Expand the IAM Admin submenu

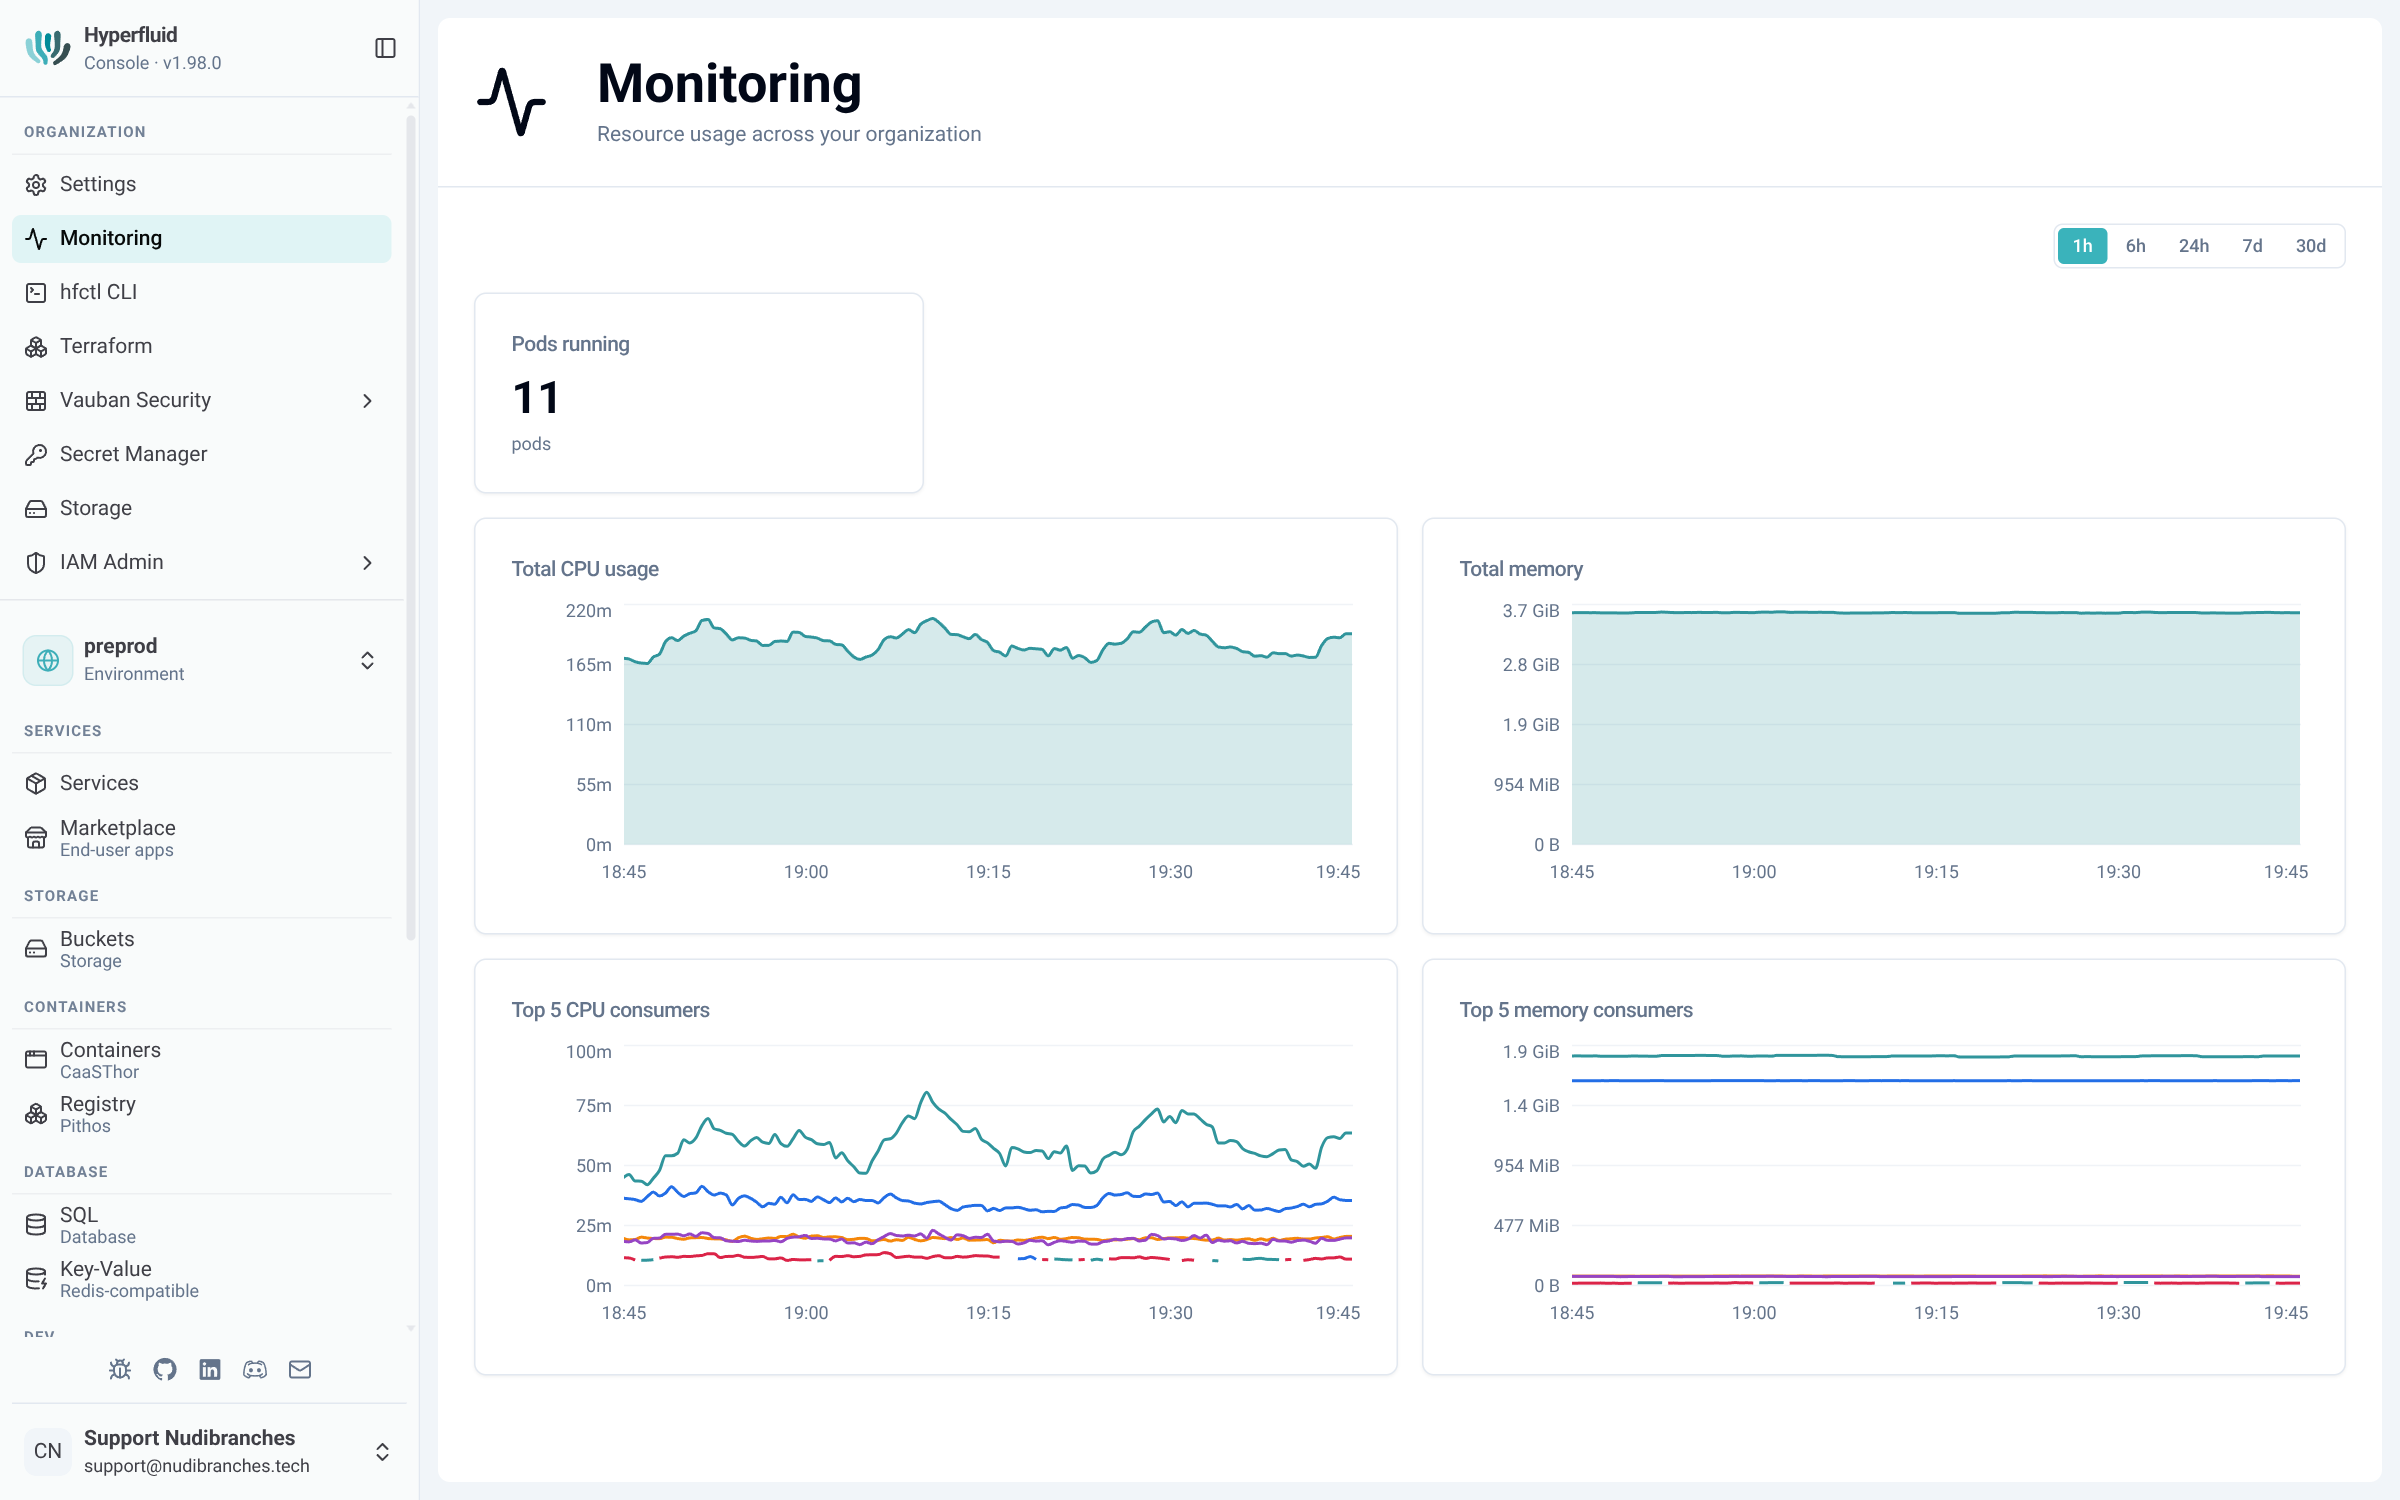(x=202, y=562)
